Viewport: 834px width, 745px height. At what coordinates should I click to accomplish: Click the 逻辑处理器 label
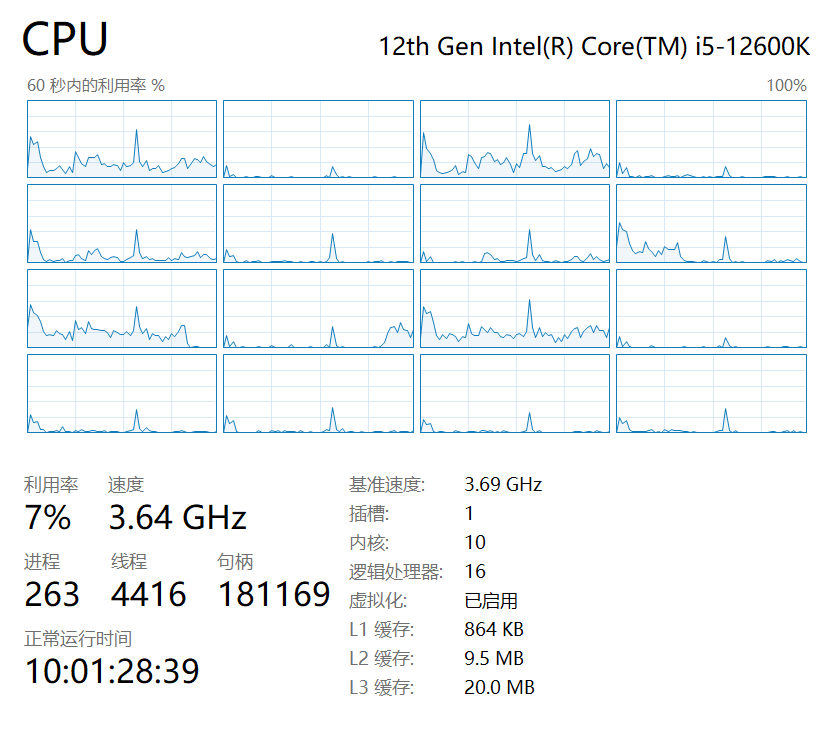395,572
